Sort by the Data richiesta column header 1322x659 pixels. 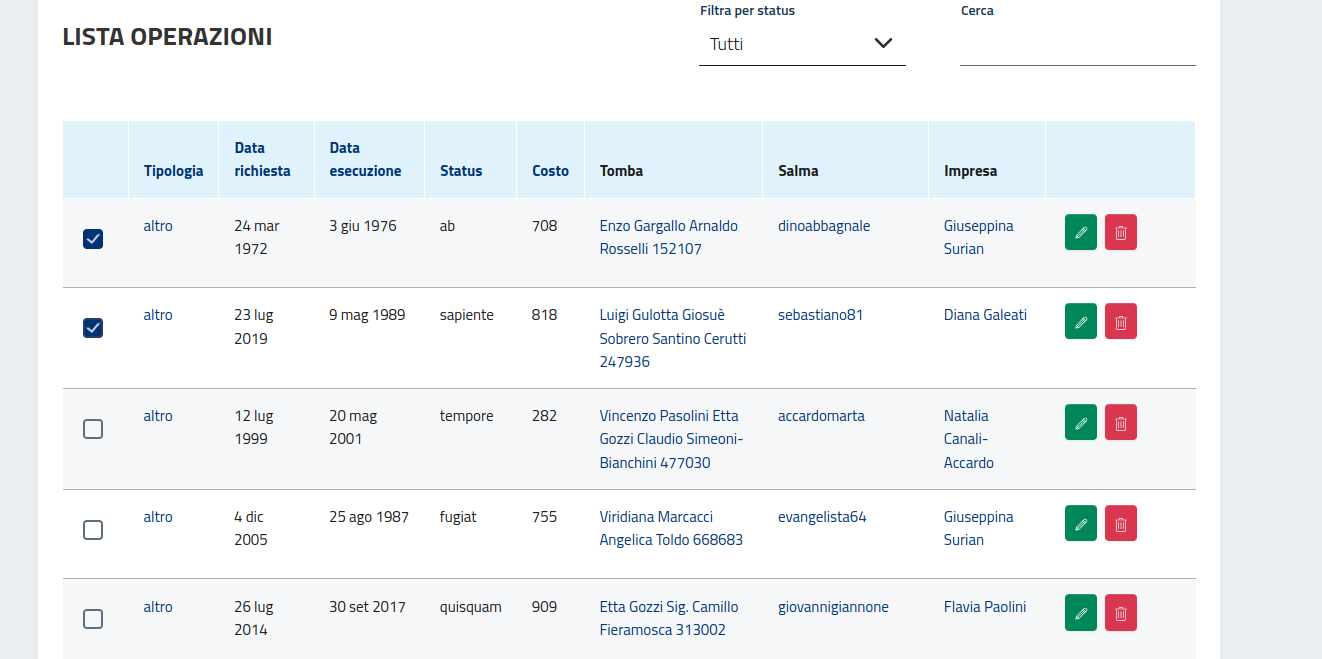tap(262, 159)
